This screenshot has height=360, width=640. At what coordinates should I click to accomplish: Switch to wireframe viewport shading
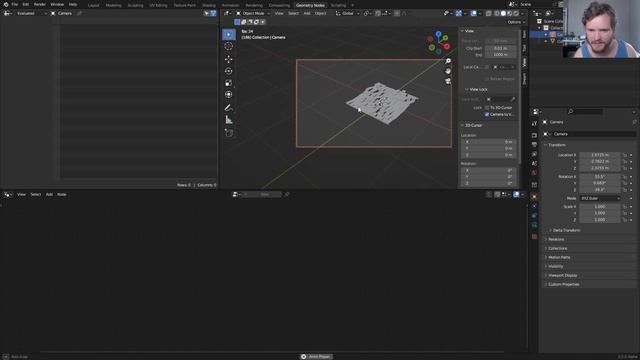(x=497, y=13)
